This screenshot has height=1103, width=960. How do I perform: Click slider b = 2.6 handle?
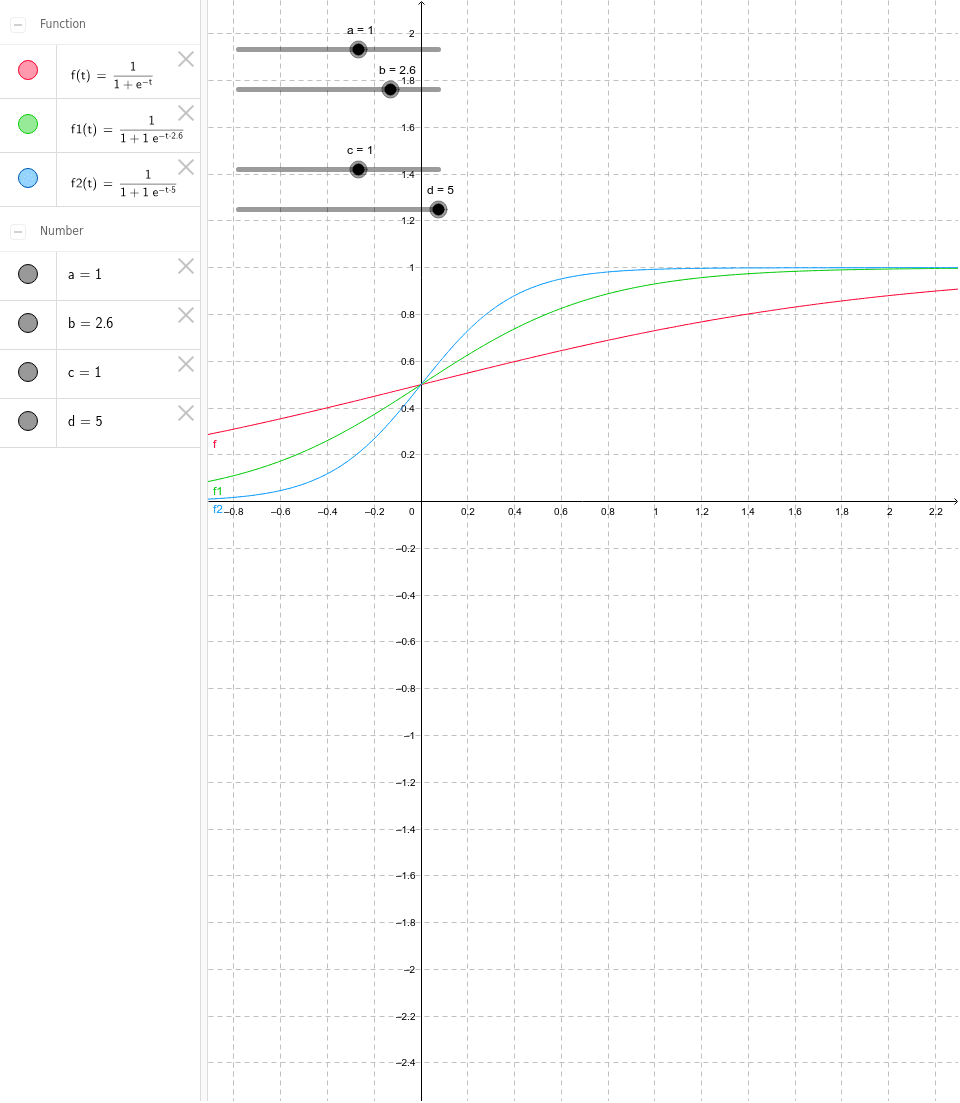390,89
